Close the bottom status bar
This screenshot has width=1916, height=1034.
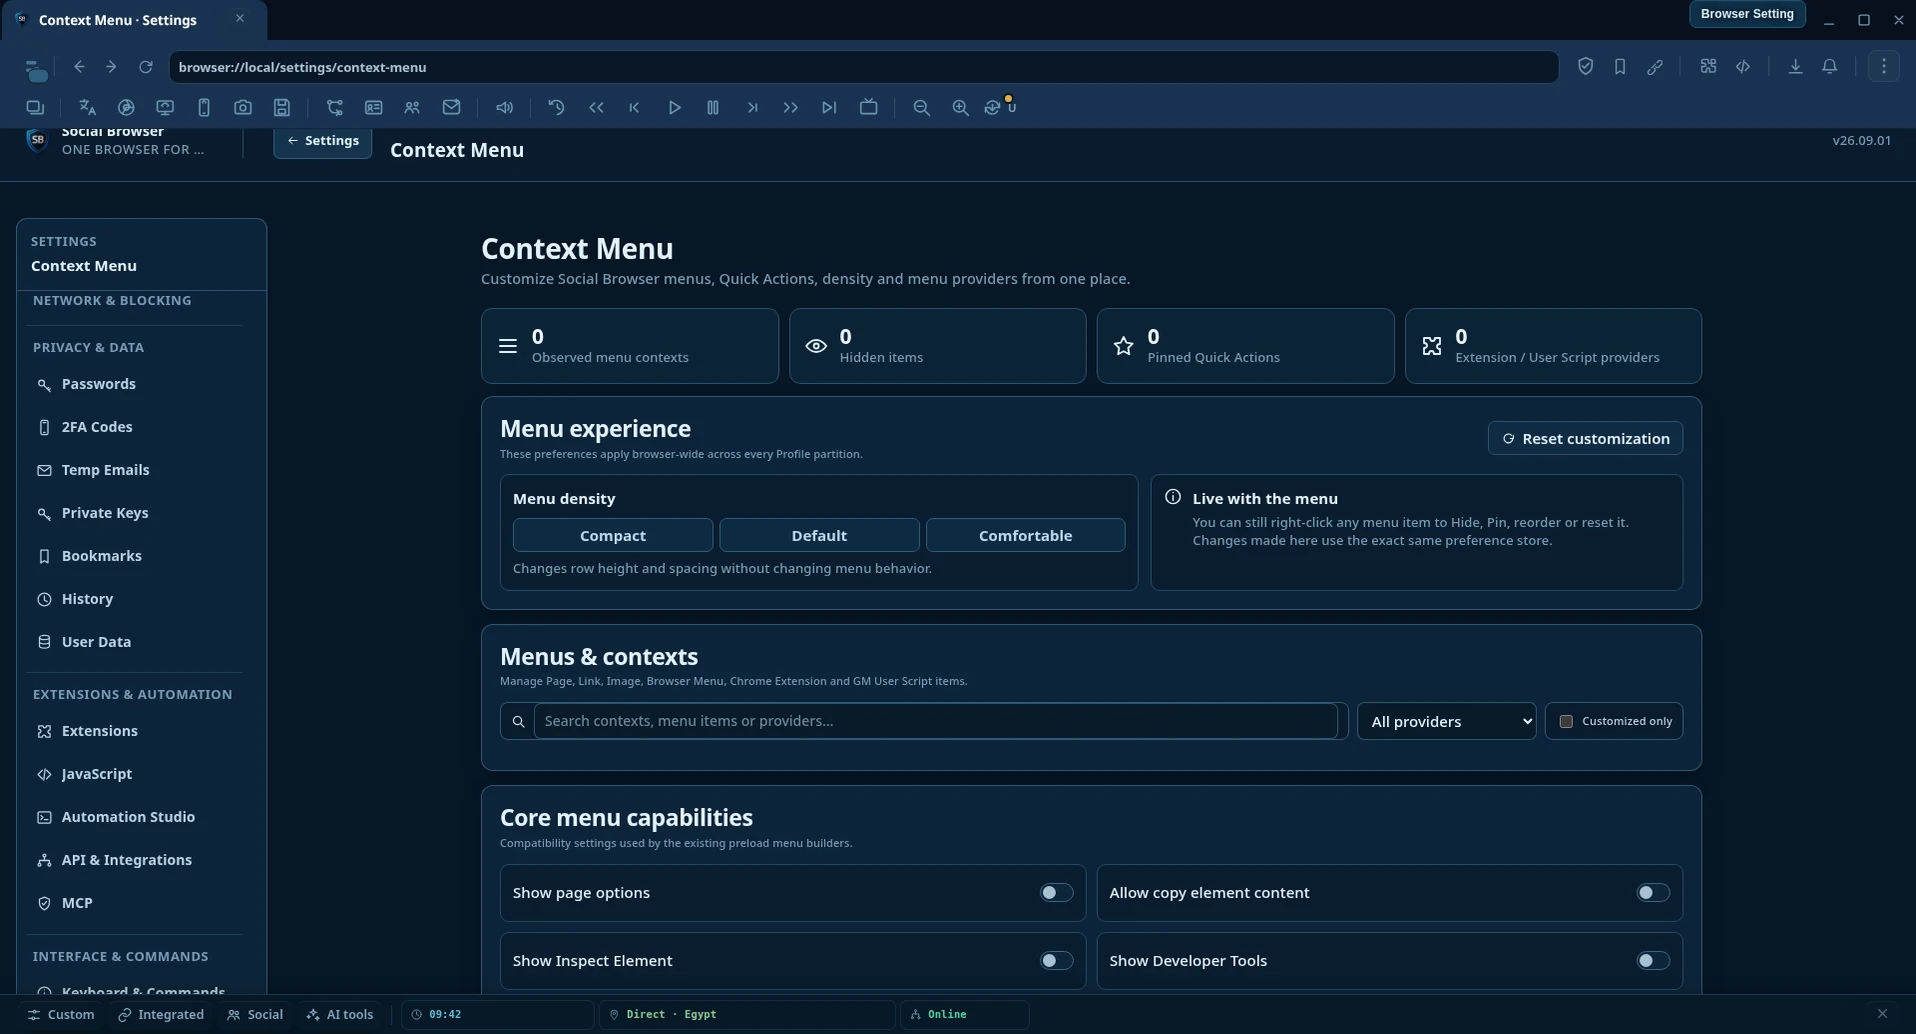(1882, 1015)
